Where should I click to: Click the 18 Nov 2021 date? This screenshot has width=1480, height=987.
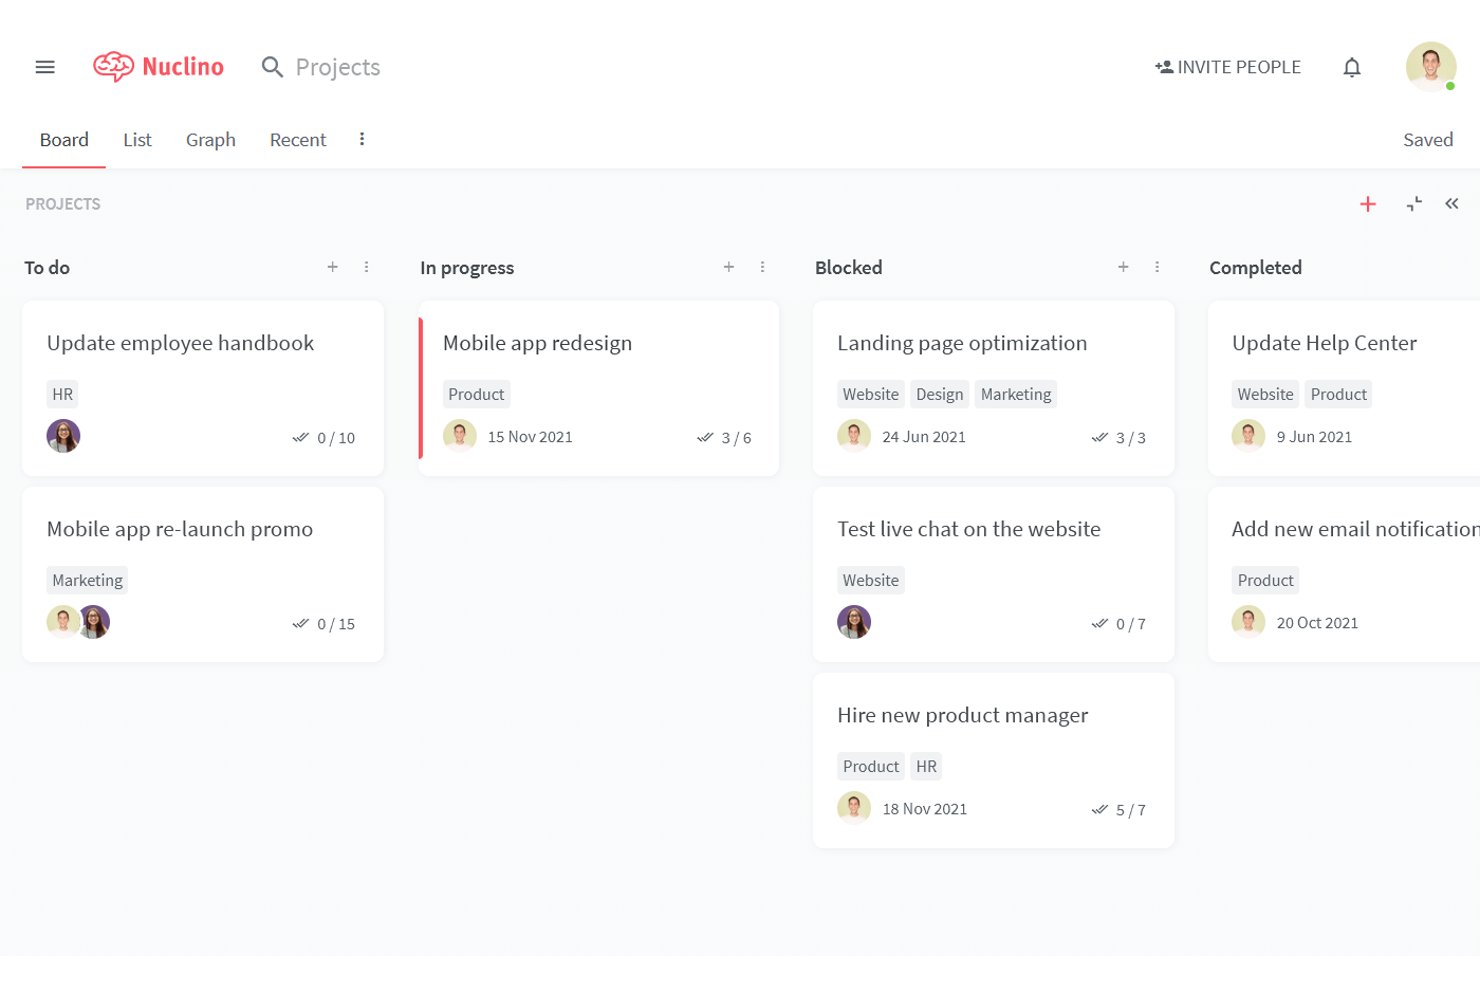[x=925, y=809]
